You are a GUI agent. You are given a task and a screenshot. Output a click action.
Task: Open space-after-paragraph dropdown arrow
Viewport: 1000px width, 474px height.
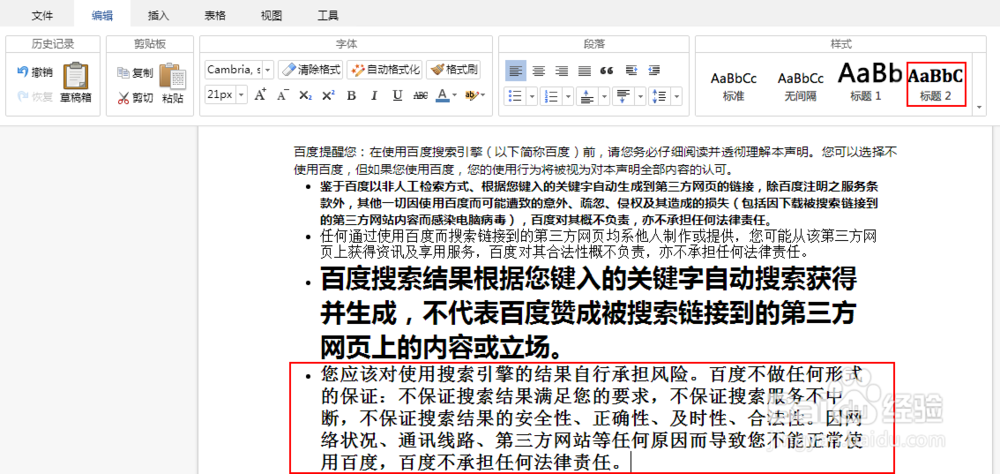click(x=640, y=96)
